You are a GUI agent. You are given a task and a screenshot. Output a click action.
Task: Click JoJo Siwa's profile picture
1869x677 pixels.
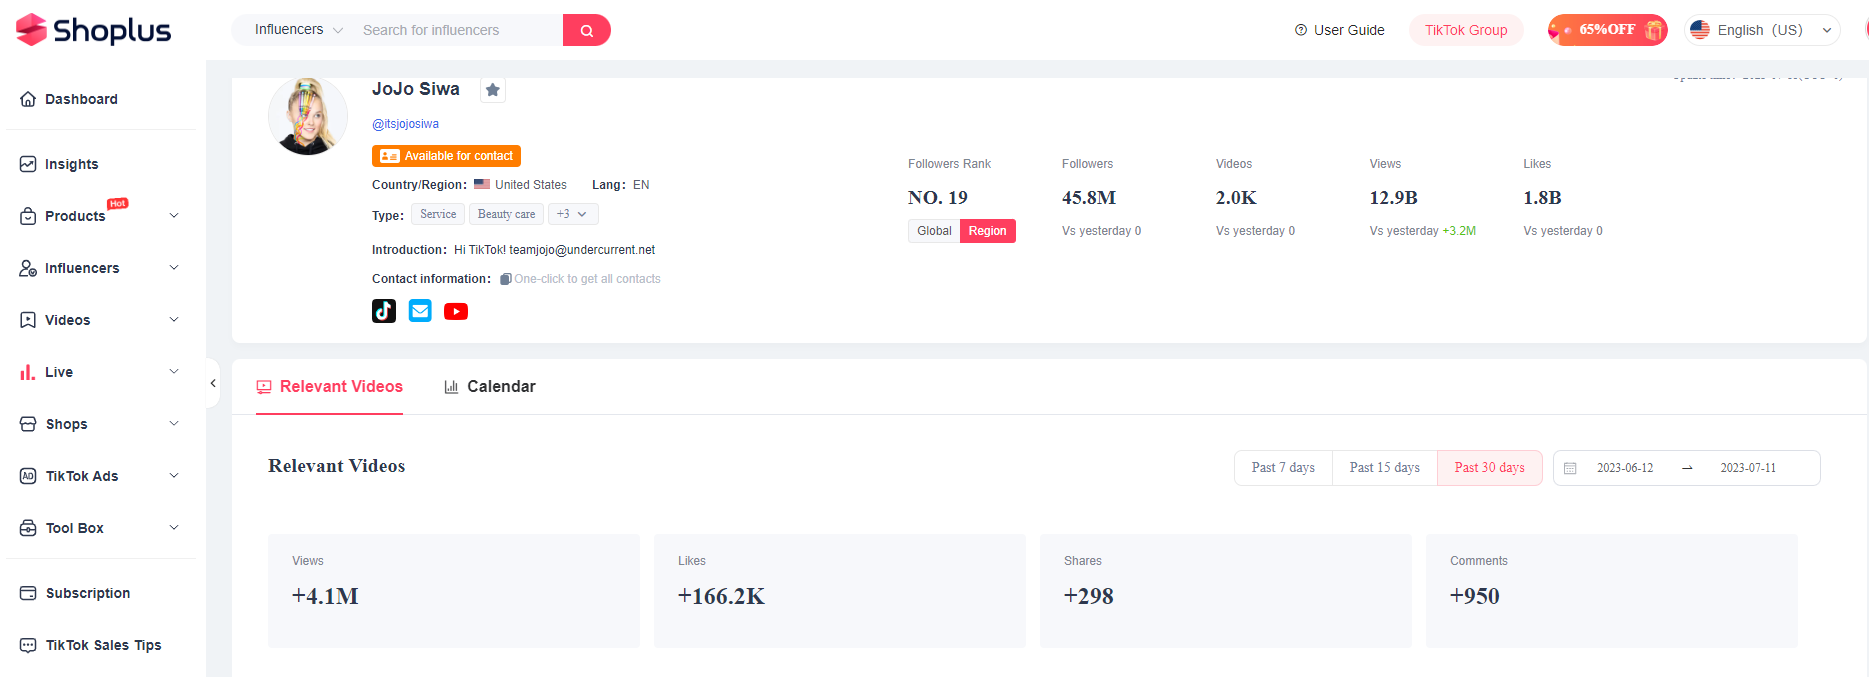coord(308,116)
